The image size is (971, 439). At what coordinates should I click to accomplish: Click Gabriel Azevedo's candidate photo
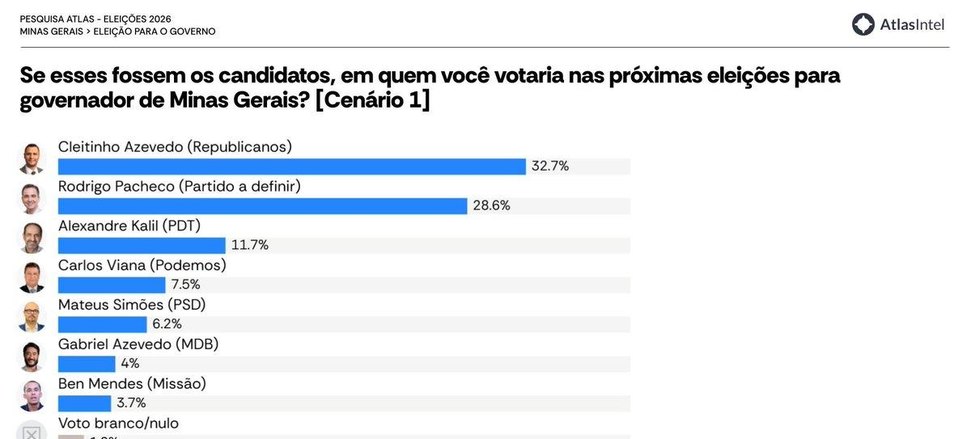pos(33,355)
